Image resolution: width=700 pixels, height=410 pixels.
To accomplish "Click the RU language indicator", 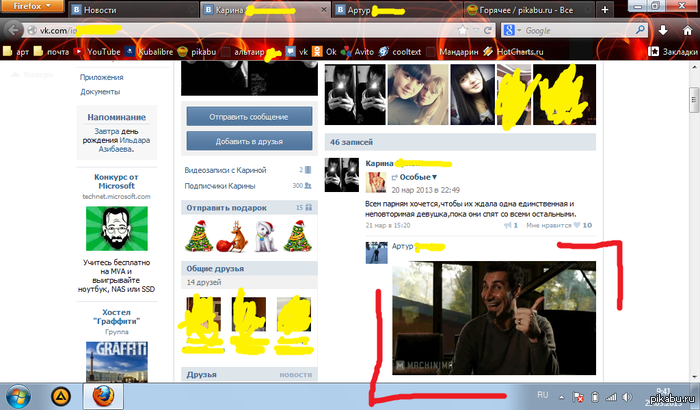I will click(542, 395).
